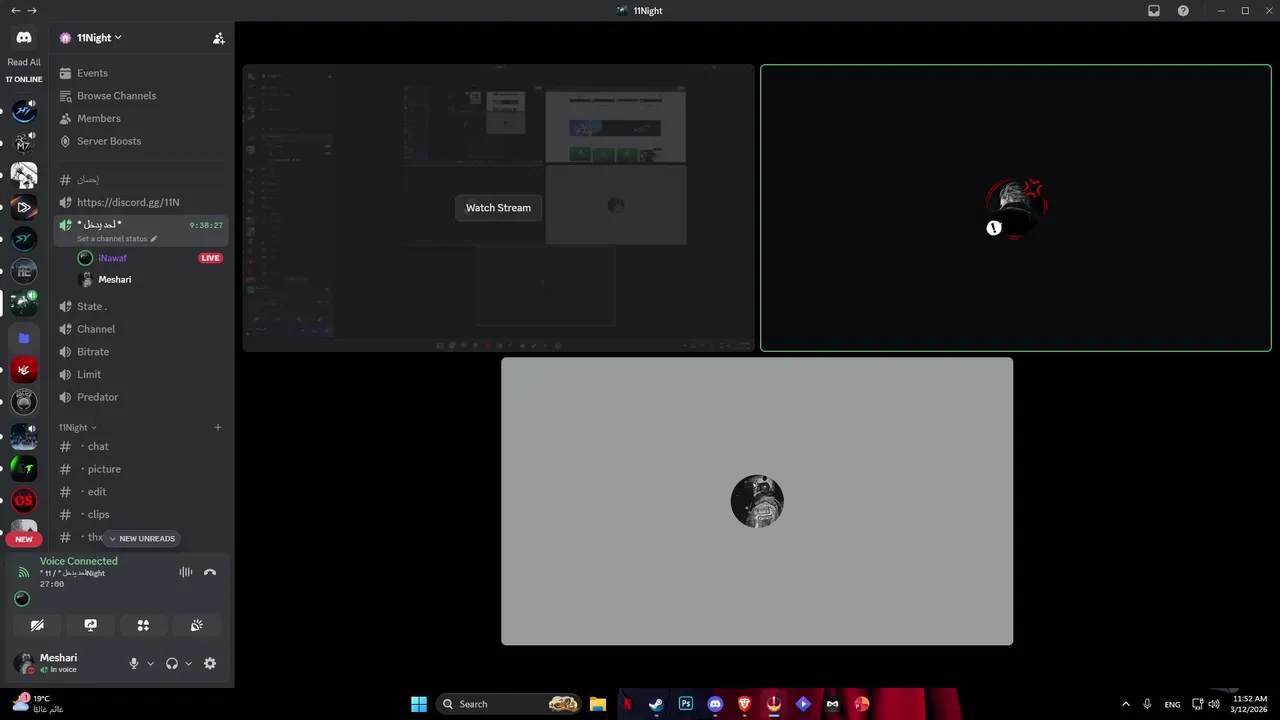Open the chat text channel

pos(143,446)
